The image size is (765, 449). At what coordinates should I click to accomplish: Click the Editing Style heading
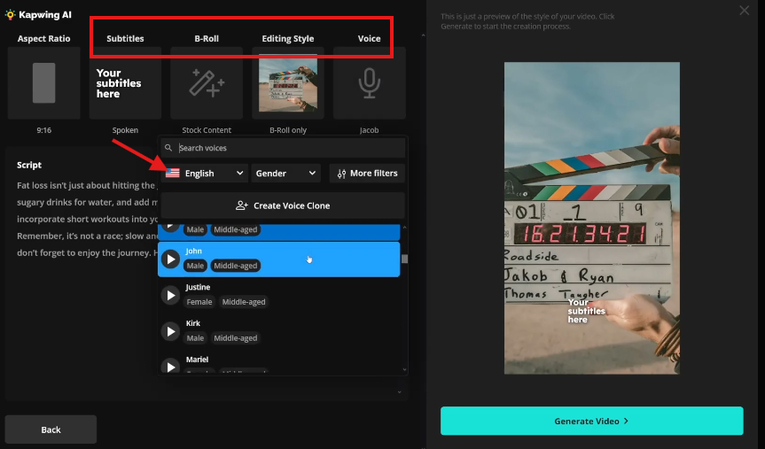tap(288, 39)
